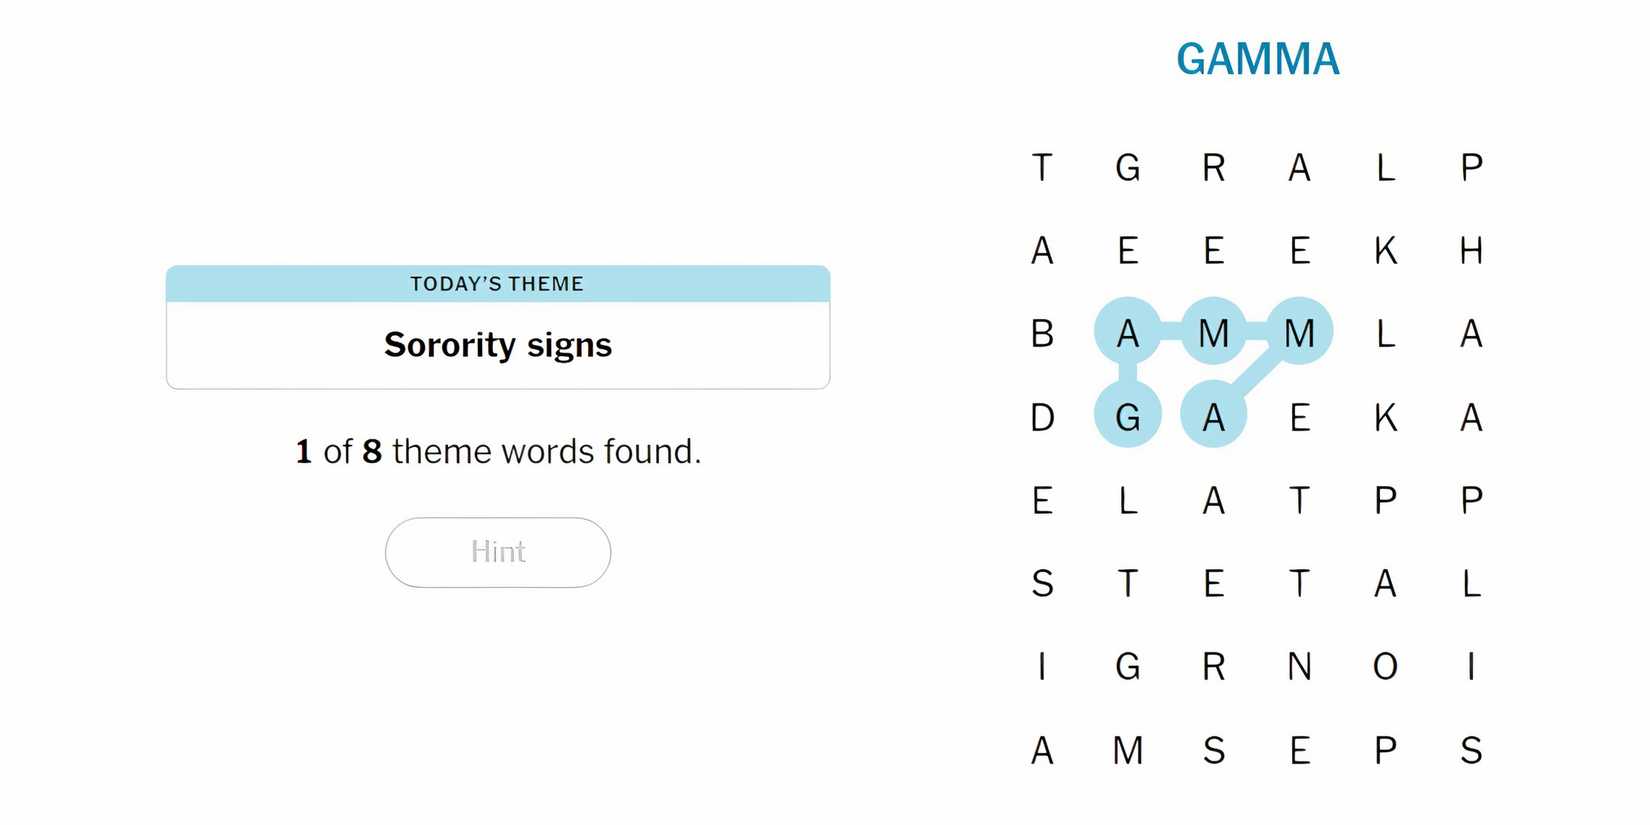This screenshot has height=825, width=1650.
Task: Click the "1 of 8 theme words found" text
Action: pos(498,452)
